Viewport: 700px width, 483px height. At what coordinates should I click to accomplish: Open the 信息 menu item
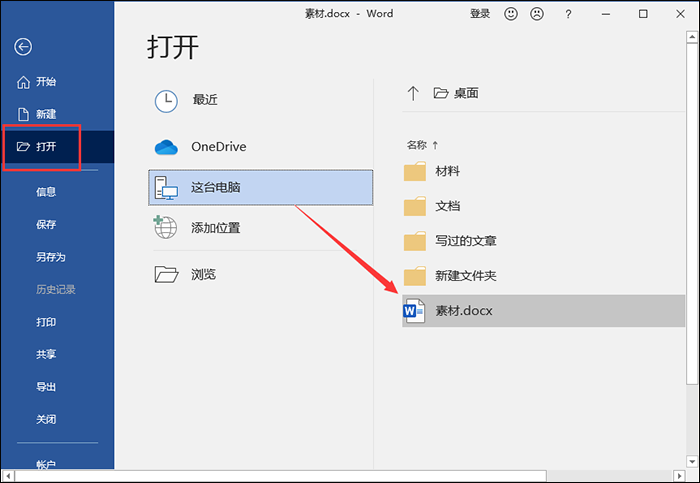[46, 192]
